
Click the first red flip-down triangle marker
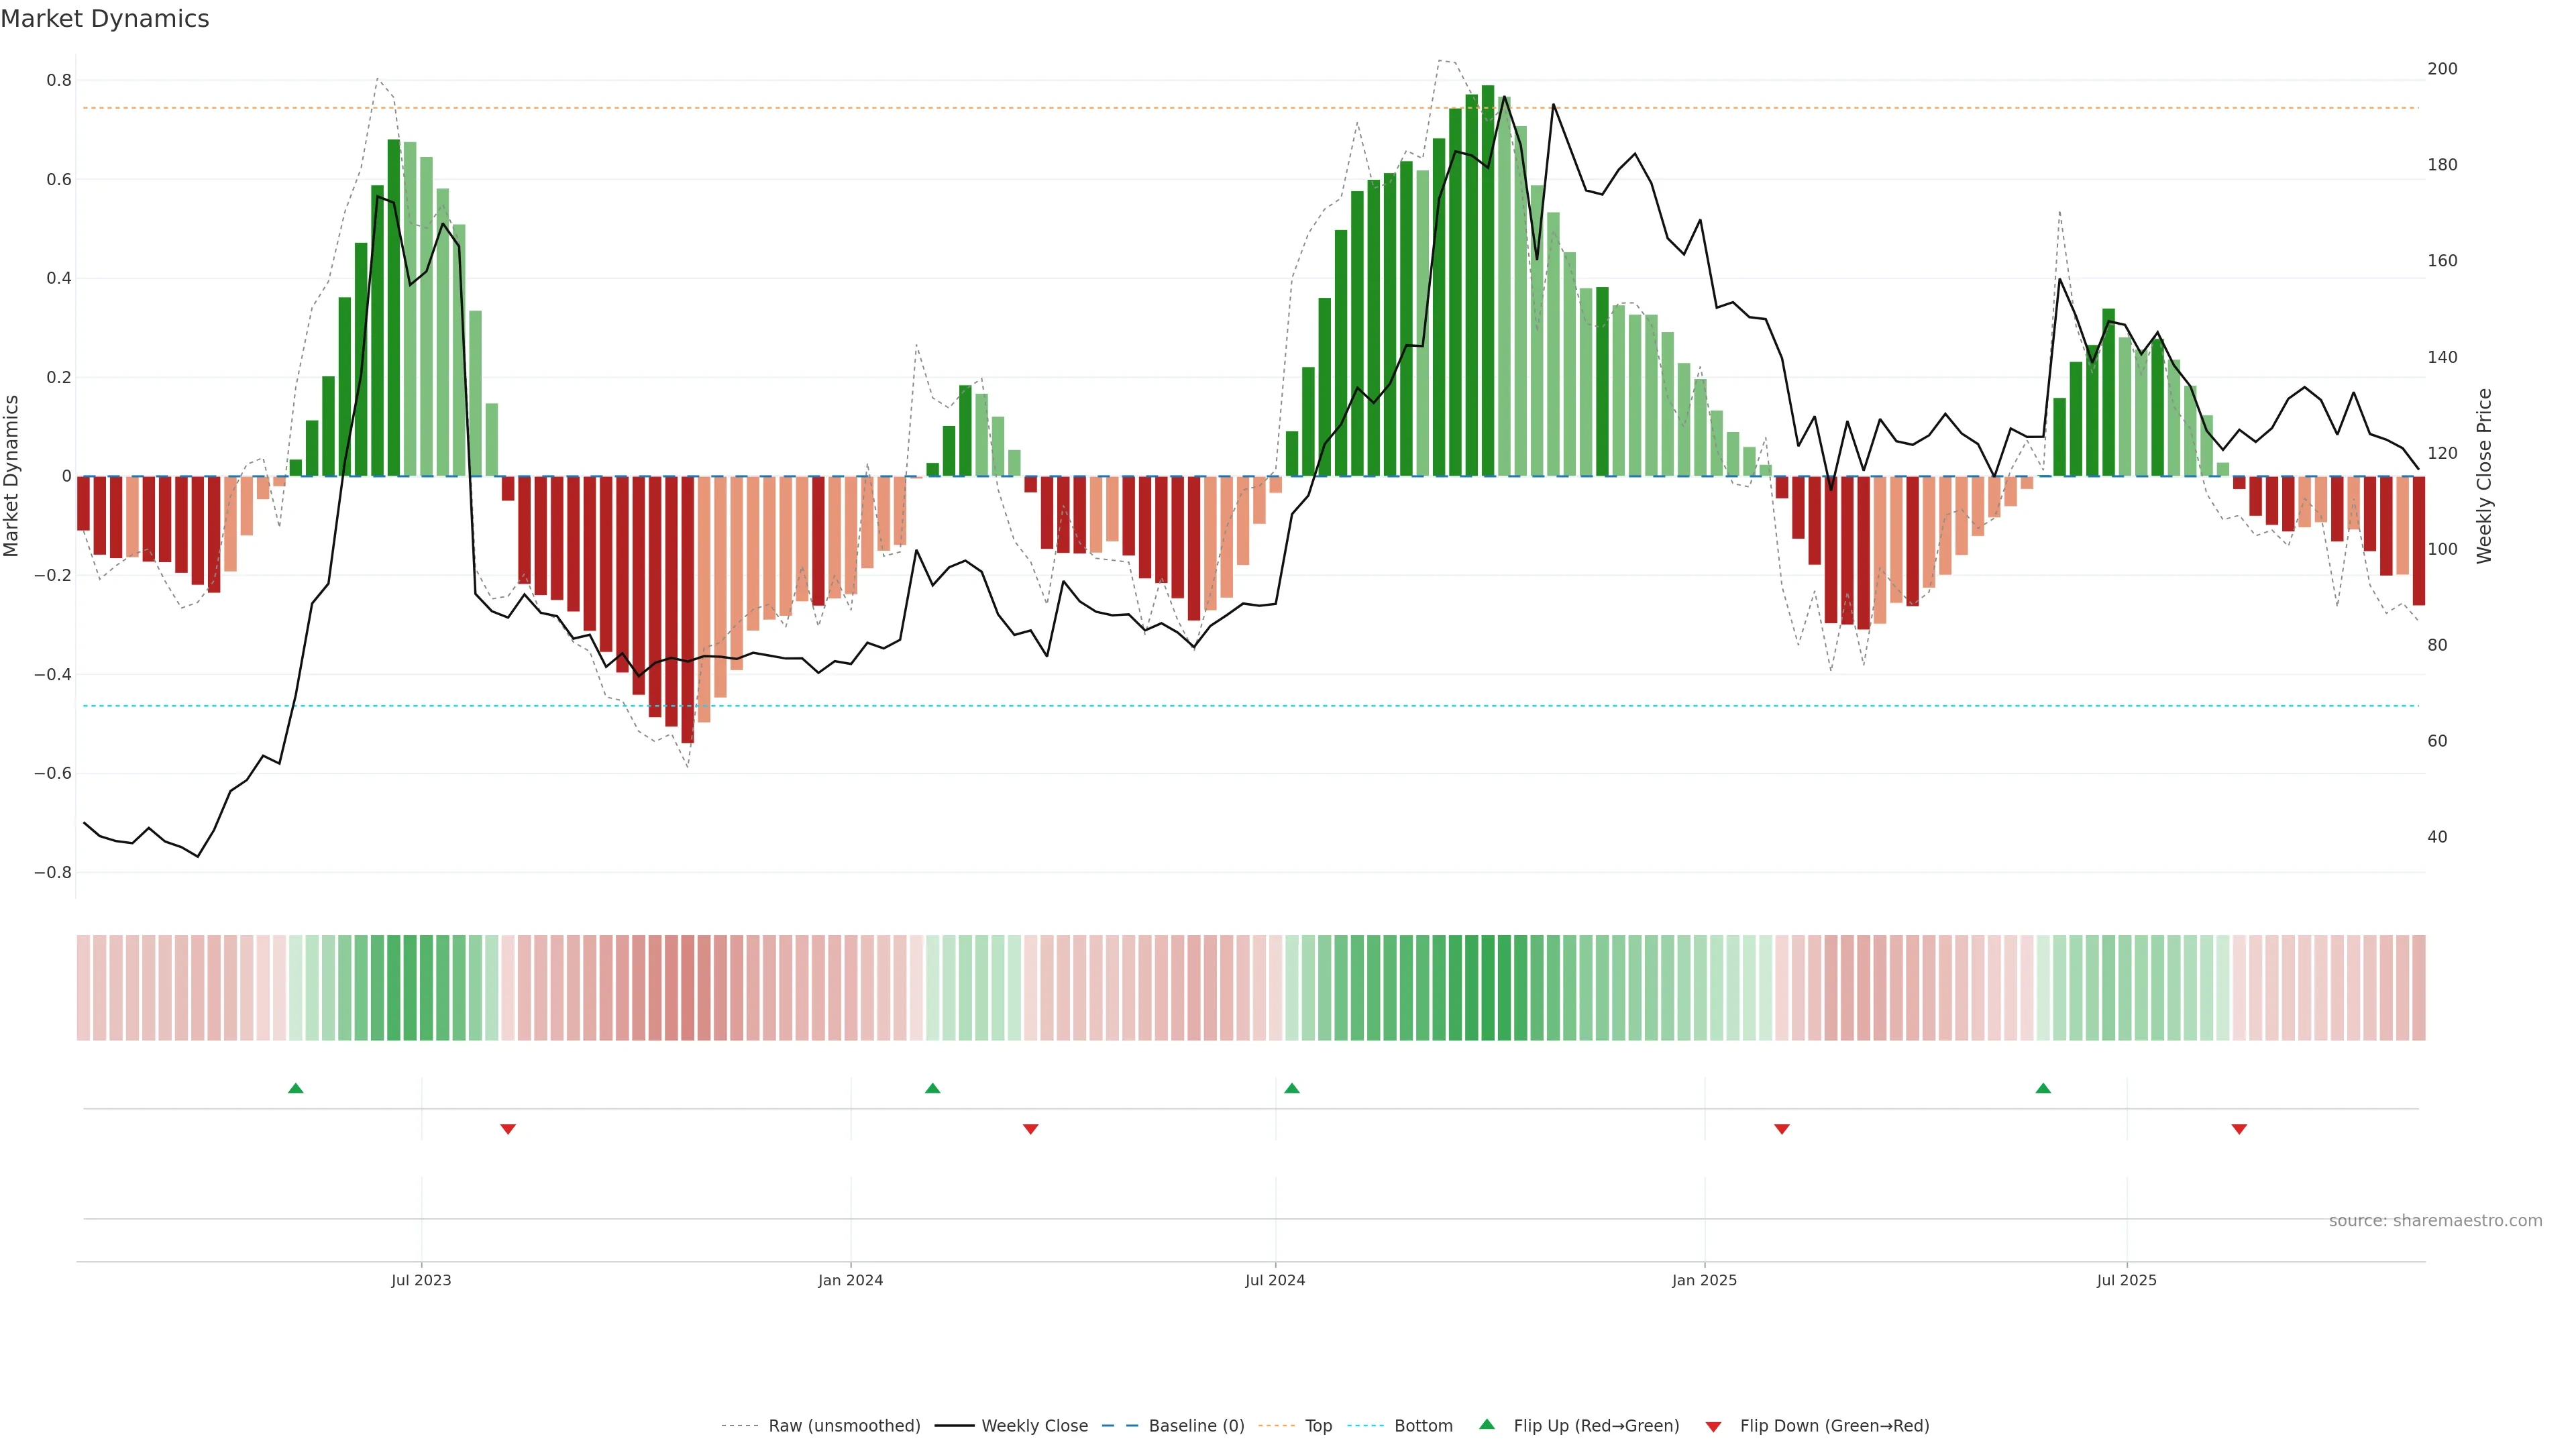(508, 1129)
